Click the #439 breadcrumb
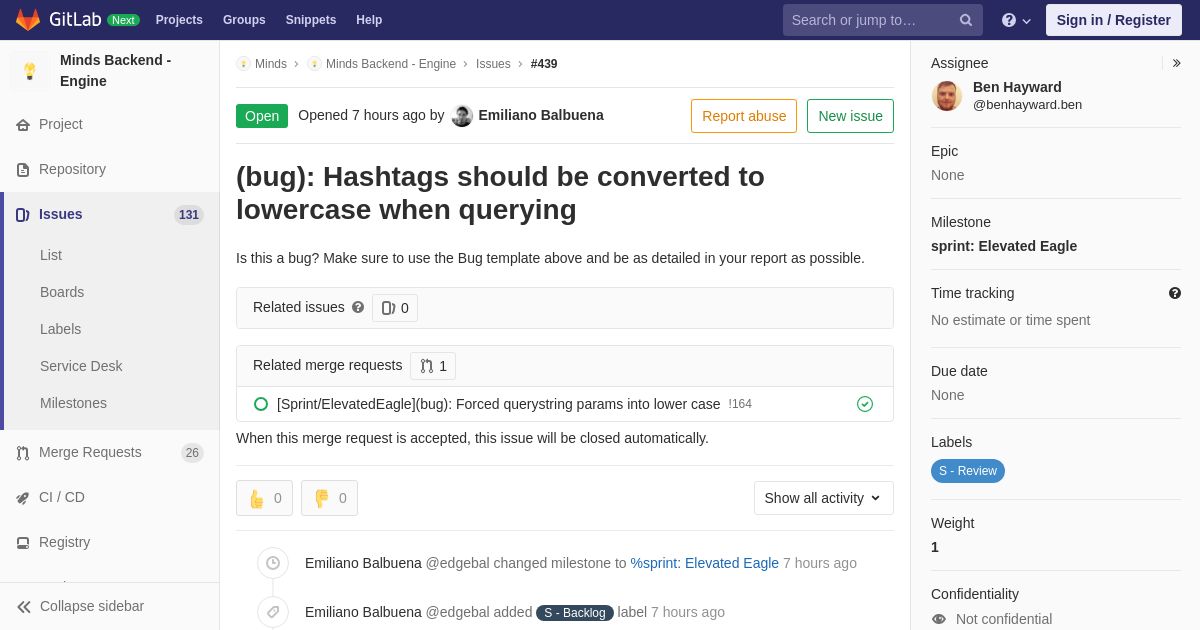This screenshot has width=1200, height=630. click(544, 64)
